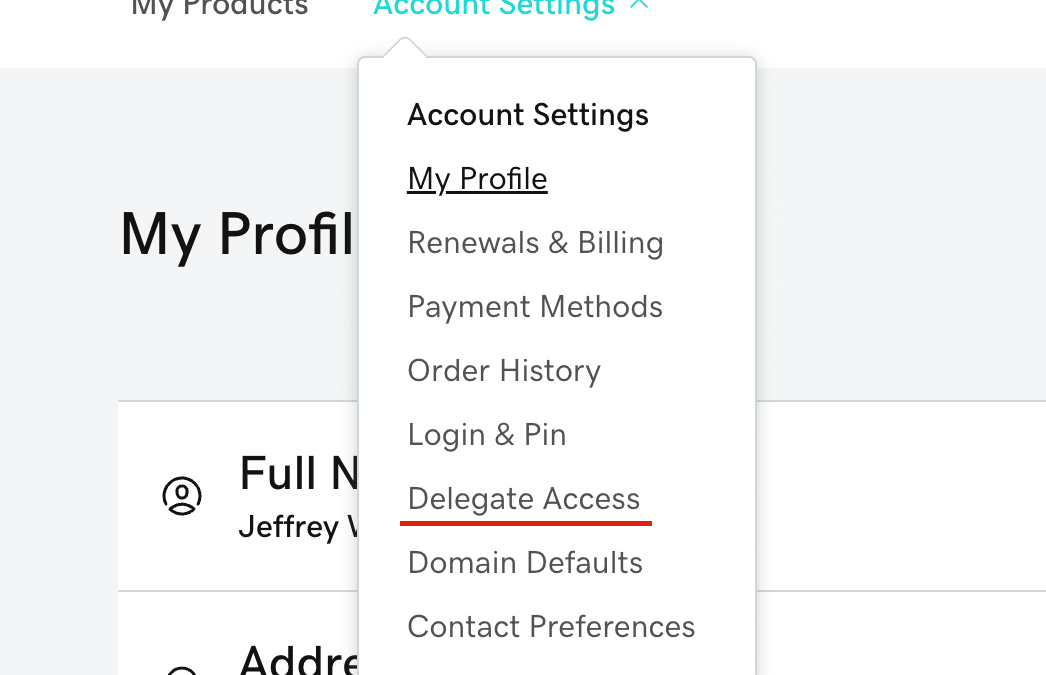Viewport: 1046px width, 675px height.
Task: Open Contact Preferences
Action: pos(551,626)
